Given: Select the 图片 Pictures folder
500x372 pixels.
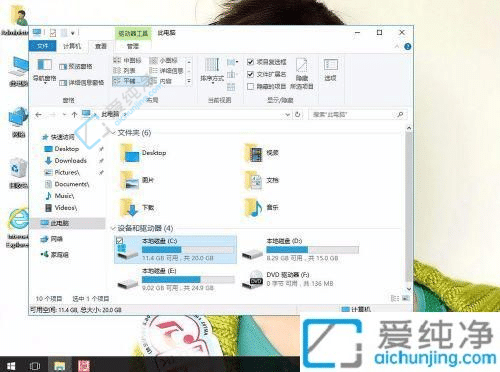Looking at the screenshot, I should [x=137, y=180].
